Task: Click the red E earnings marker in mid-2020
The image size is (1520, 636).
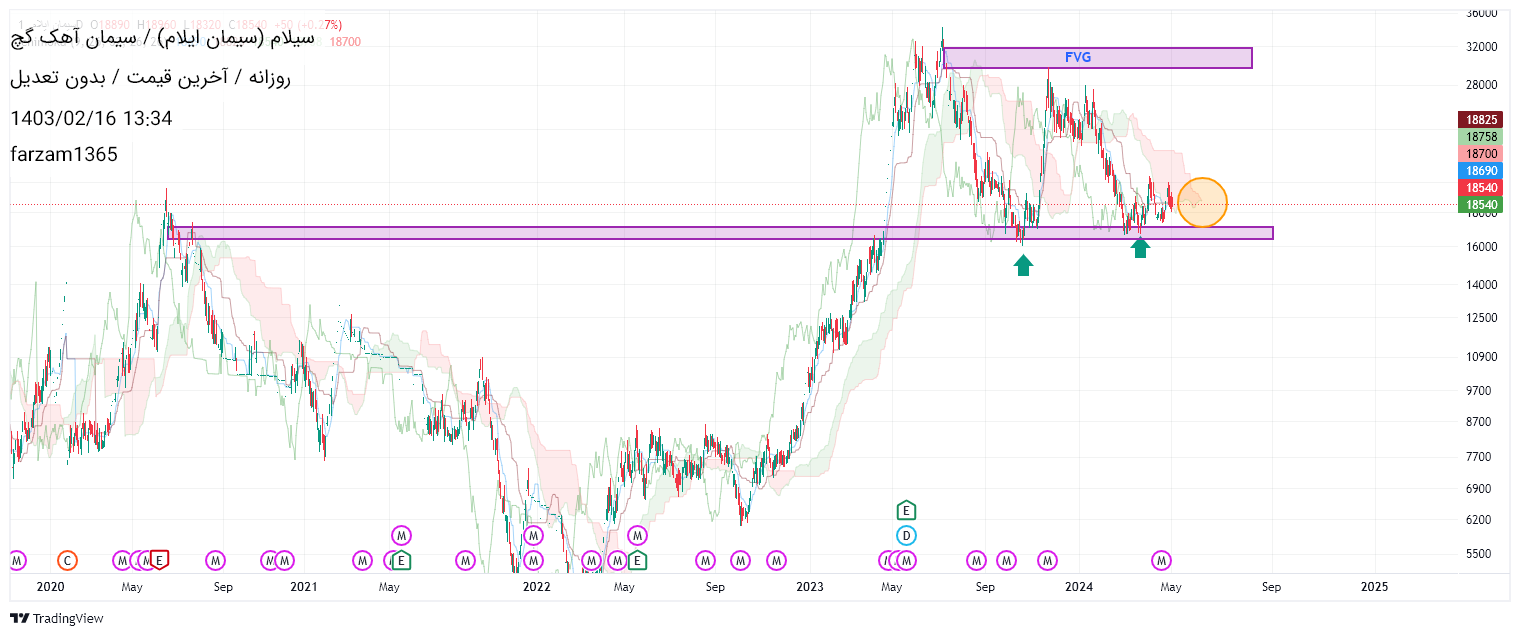Action: click(x=159, y=560)
